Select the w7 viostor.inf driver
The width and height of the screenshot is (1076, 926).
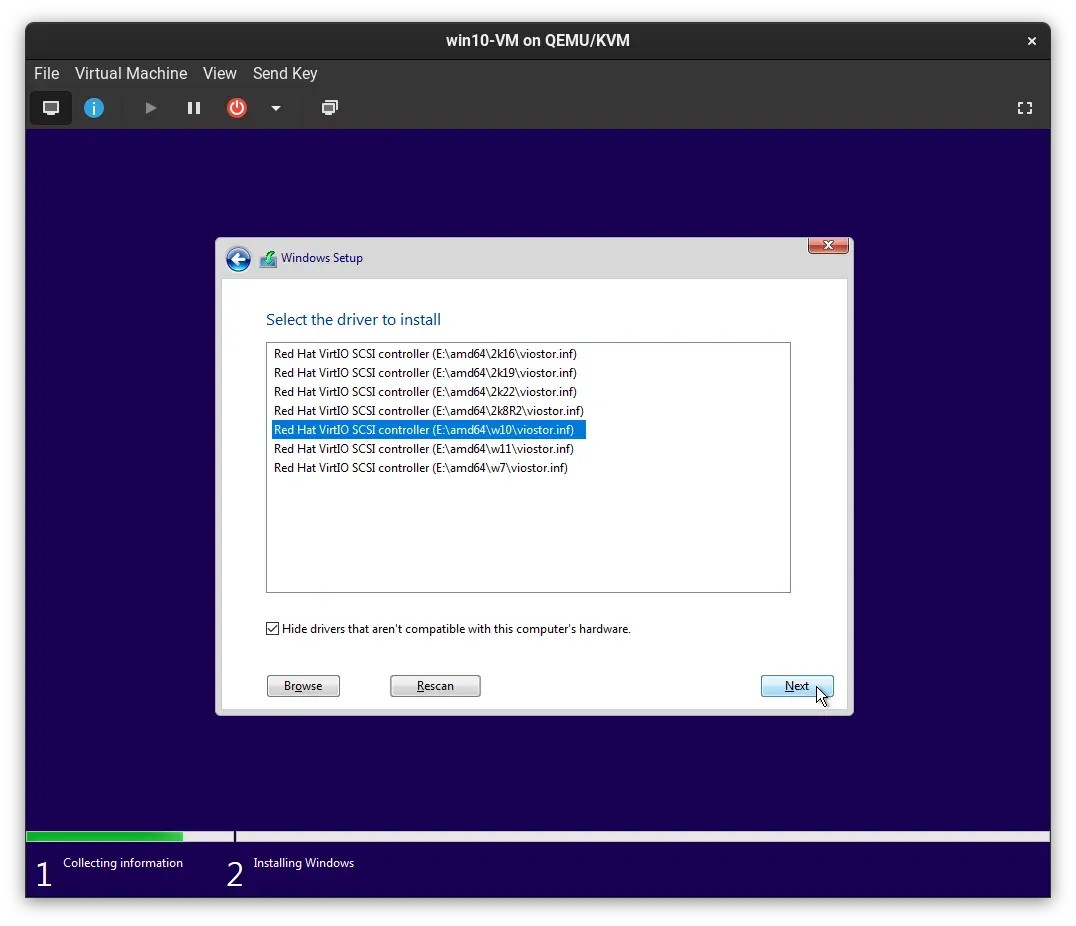click(421, 468)
